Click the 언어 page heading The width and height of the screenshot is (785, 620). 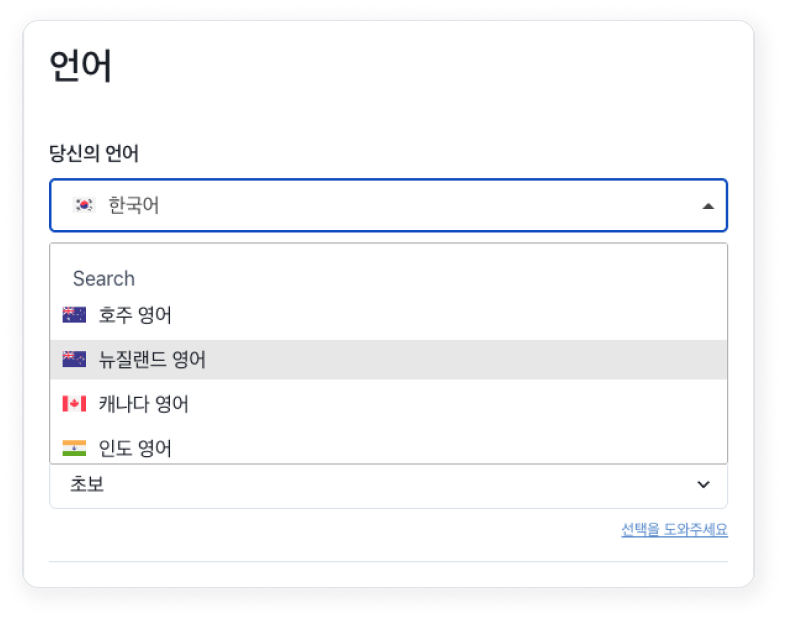tap(81, 67)
